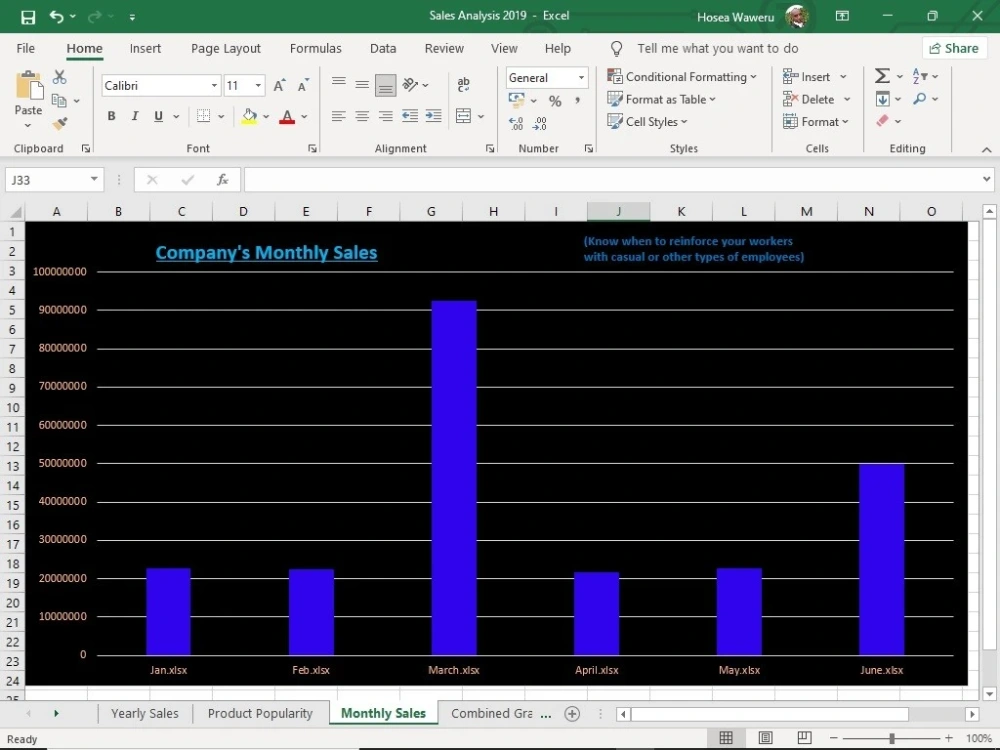Select the Format Painter icon
This screenshot has width=1000, height=750.
[x=59, y=121]
